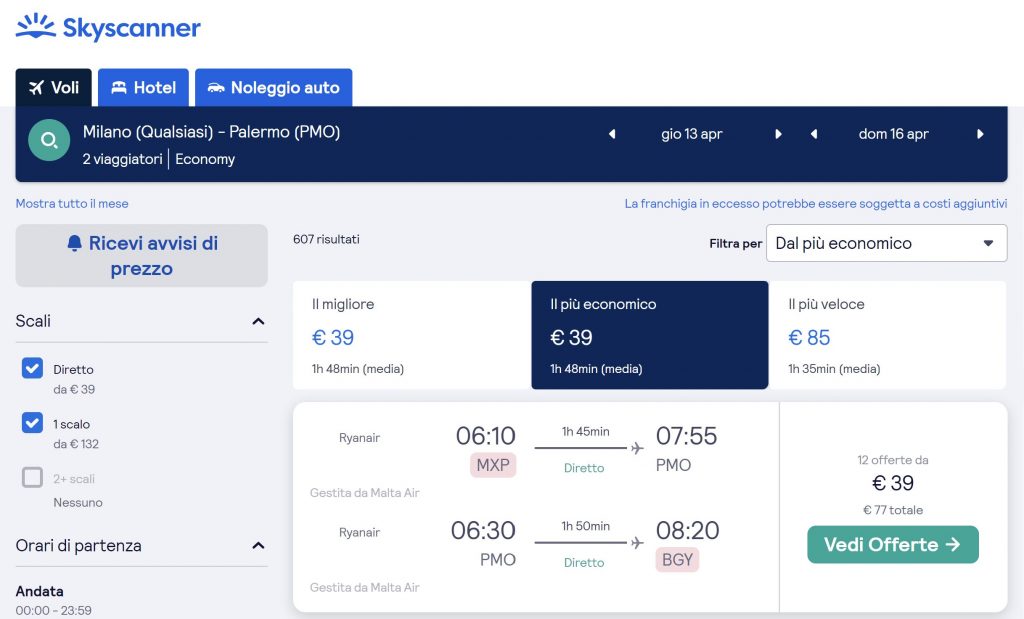Click the teal search magnifier icon
This screenshot has height=619, width=1024.
click(49, 140)
